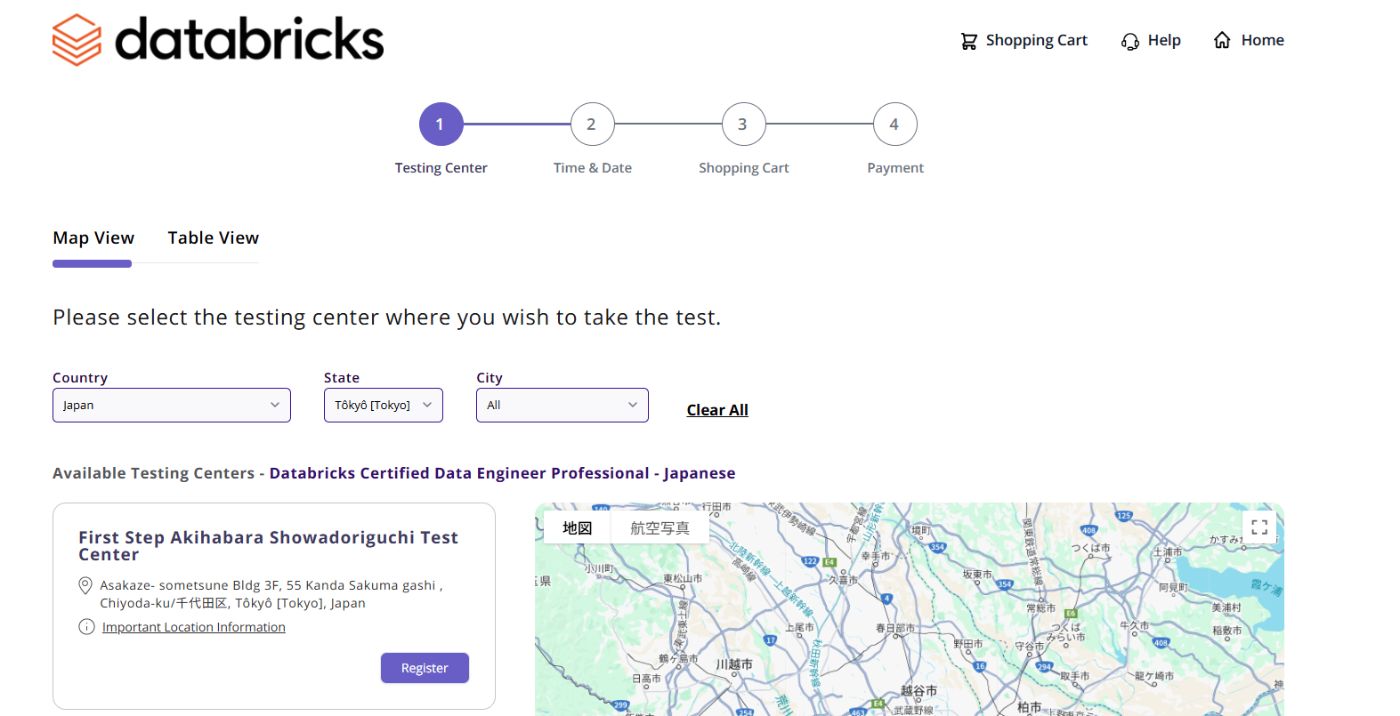This screenshot has width=1400, height=716.
Task: Select step 2 Time & Date circle
Action: [x=592, y=125]
